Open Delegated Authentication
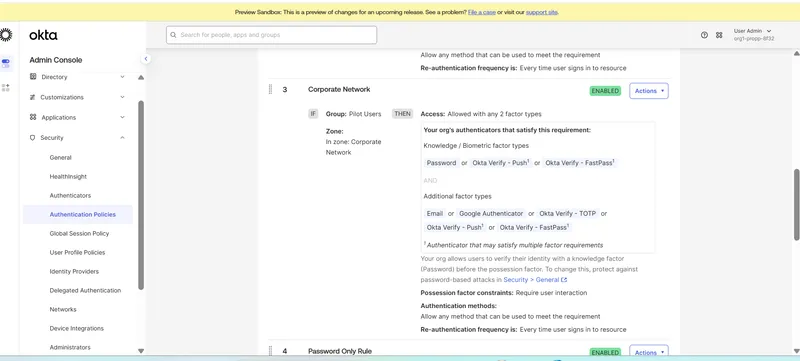Screen dimensions: 800x361 click(x=85, y=291)
